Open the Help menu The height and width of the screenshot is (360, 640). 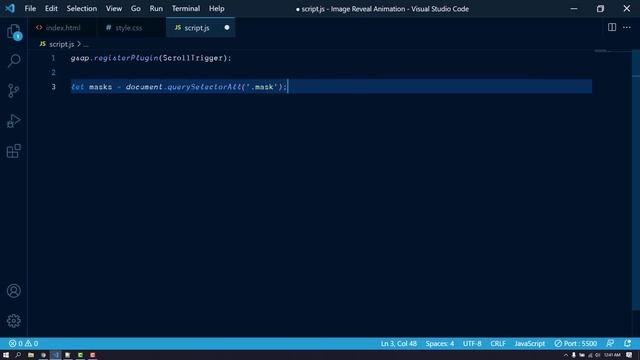click(216, 9)
